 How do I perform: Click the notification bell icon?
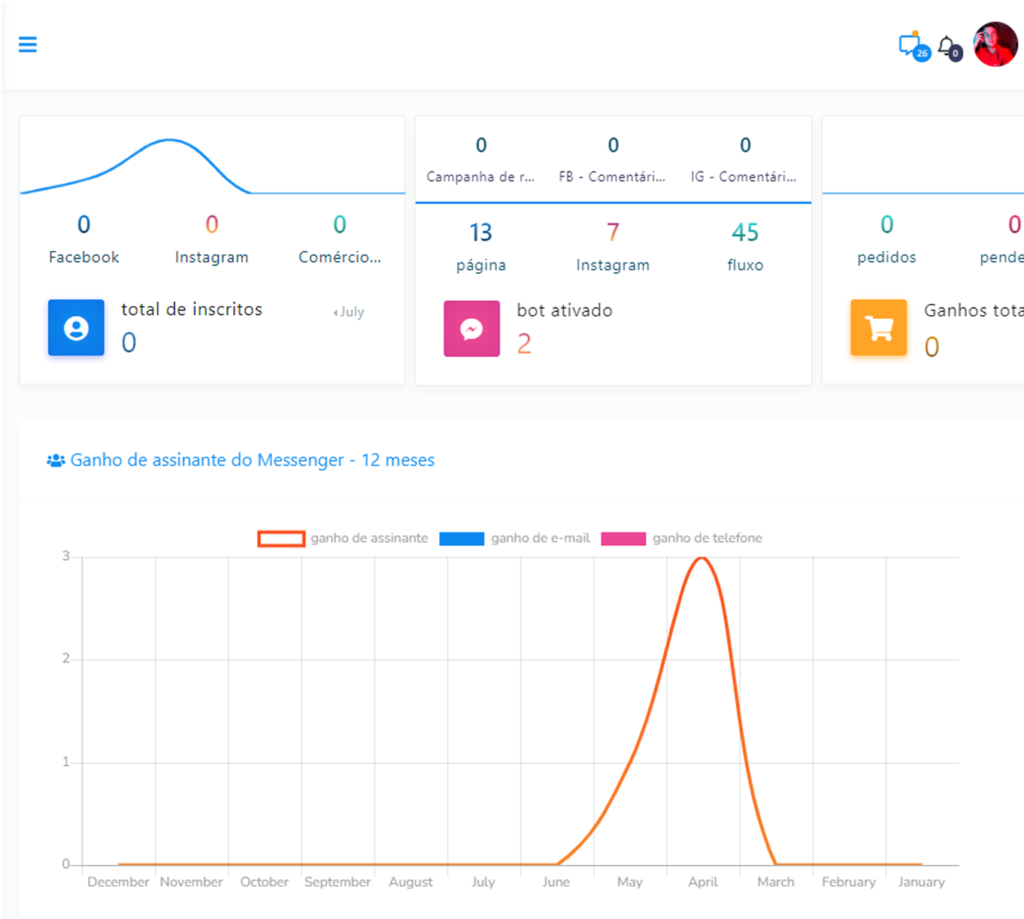coord(946,46)
